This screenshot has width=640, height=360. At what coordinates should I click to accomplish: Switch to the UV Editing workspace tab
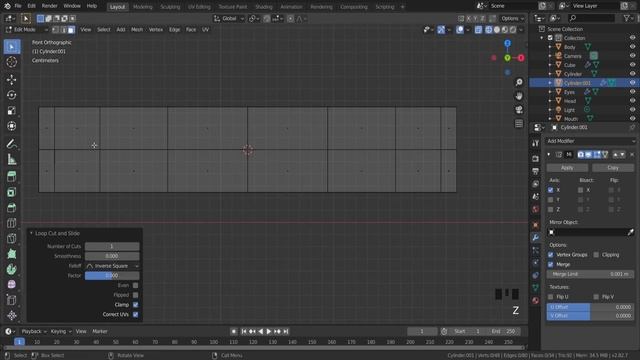tap(199, 7)
